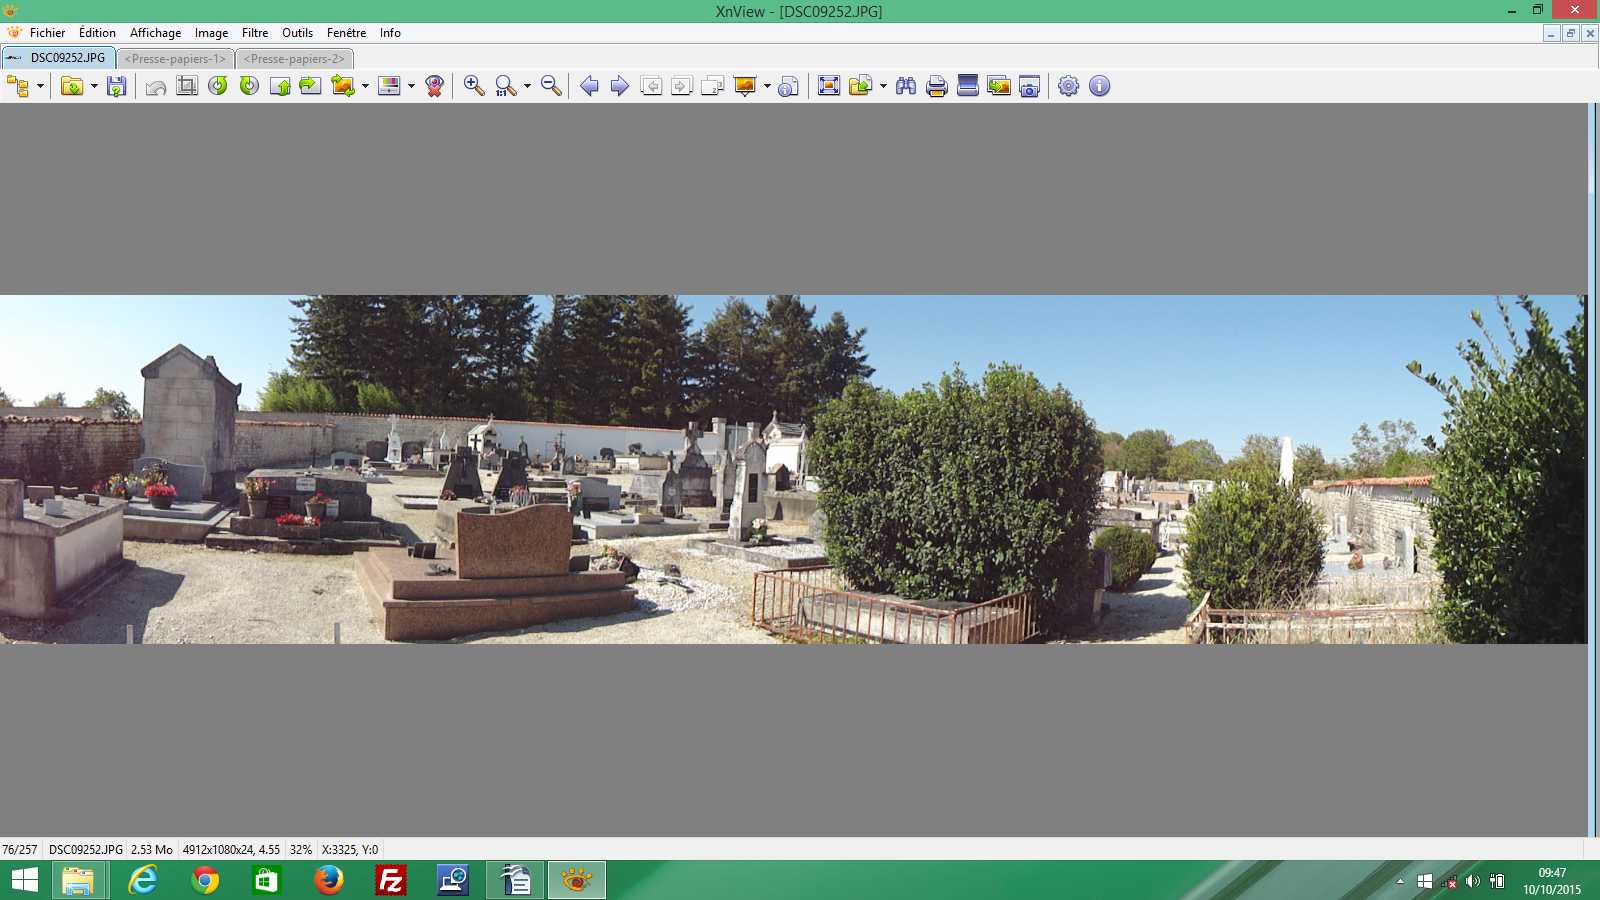Viewport: 1600px width, 900px height.
Task: Save the image with the floppy icon
Action: pyautogui.click(x=117, y=86)
